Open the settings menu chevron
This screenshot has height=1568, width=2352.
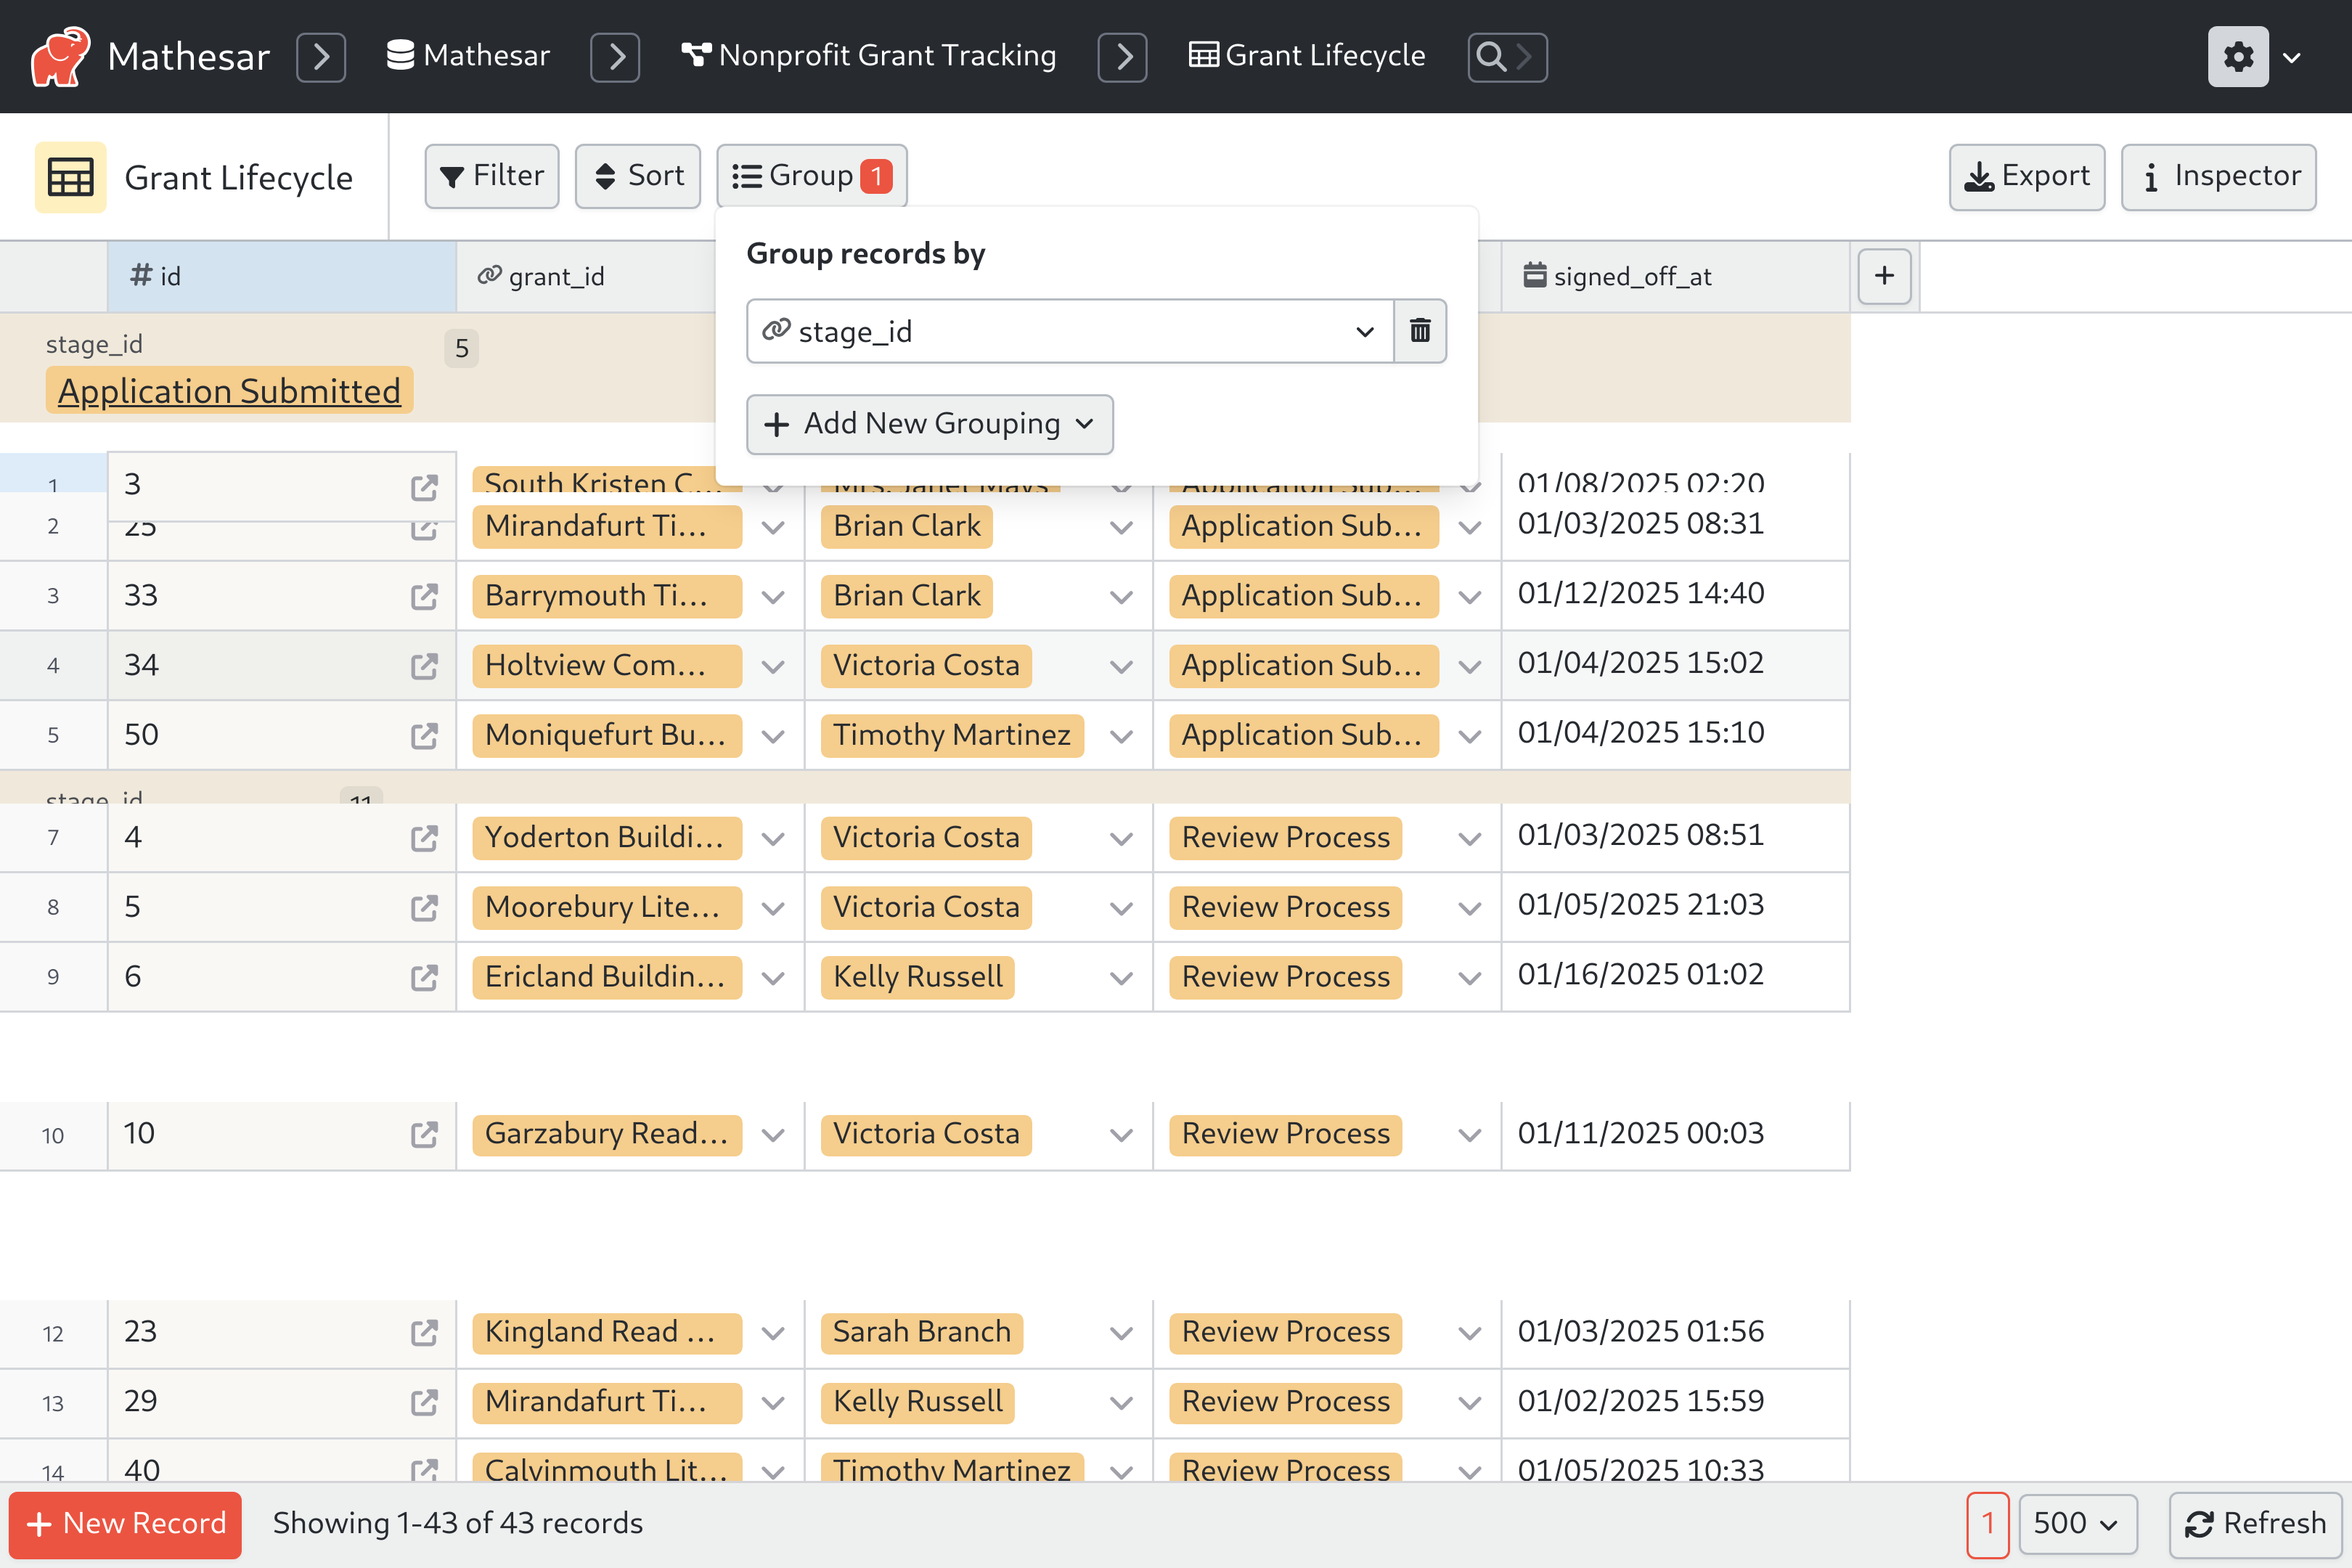point(2292,57)
